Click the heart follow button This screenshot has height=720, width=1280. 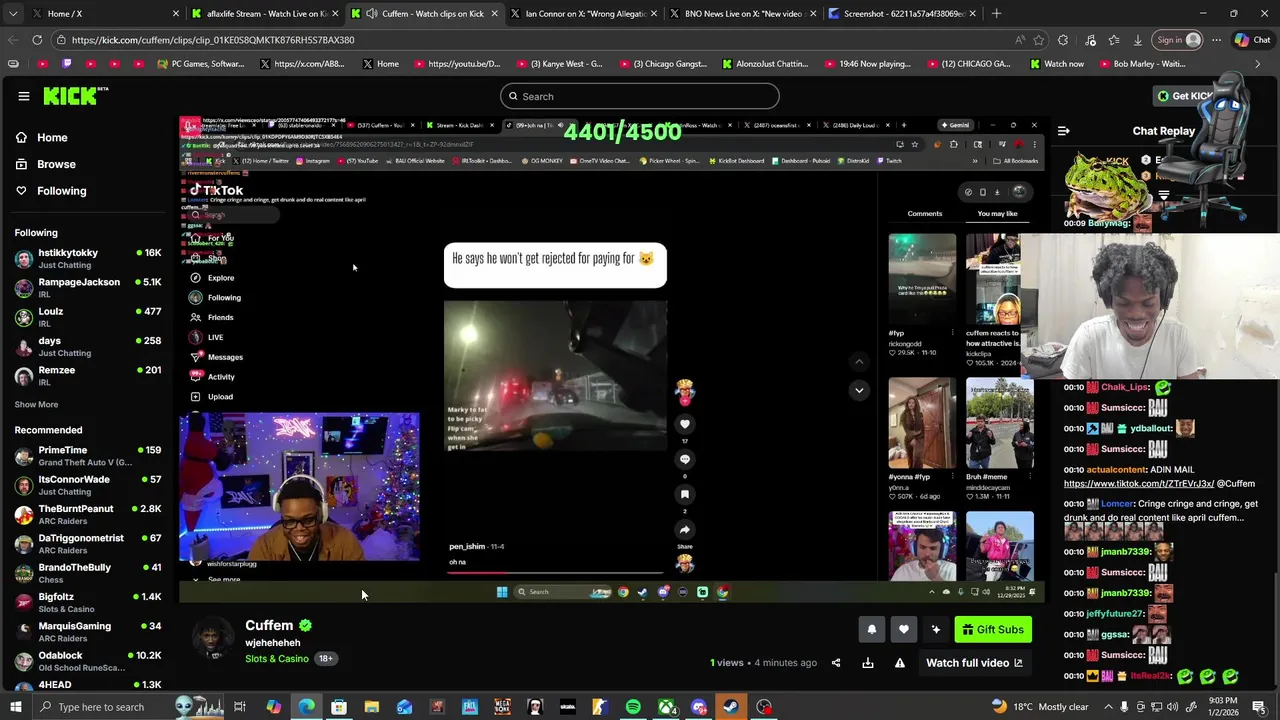(903, 629)
